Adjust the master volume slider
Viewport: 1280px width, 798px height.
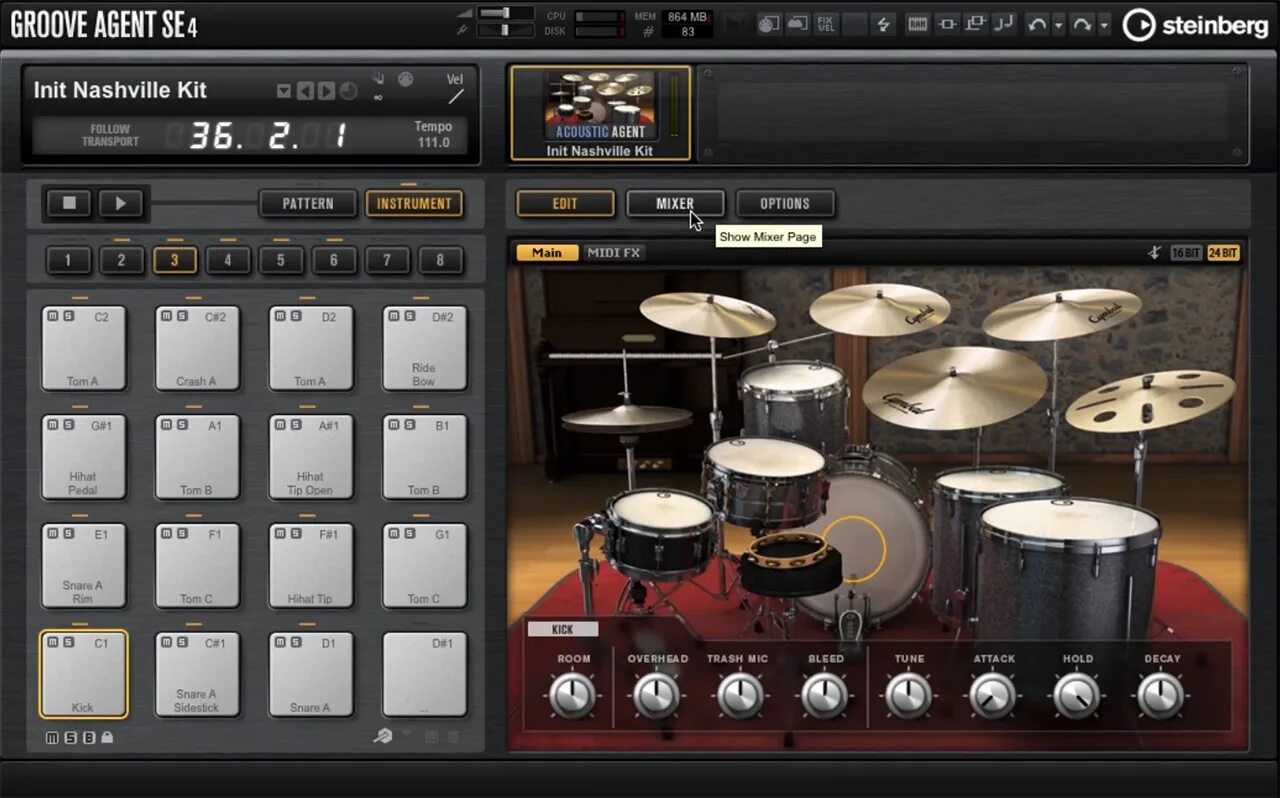pos(505,12)
